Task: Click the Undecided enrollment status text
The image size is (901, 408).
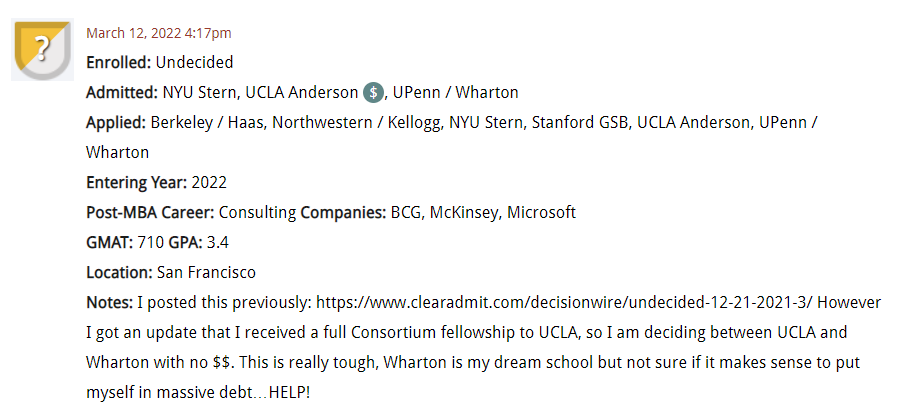Action: pyautogui.click(x=194, y=63)
